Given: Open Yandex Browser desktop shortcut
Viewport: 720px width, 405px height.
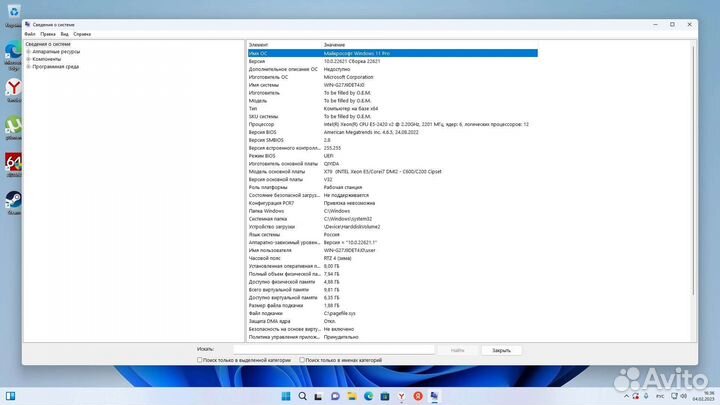Looking at the screenshot, I should tap(14, 88).
